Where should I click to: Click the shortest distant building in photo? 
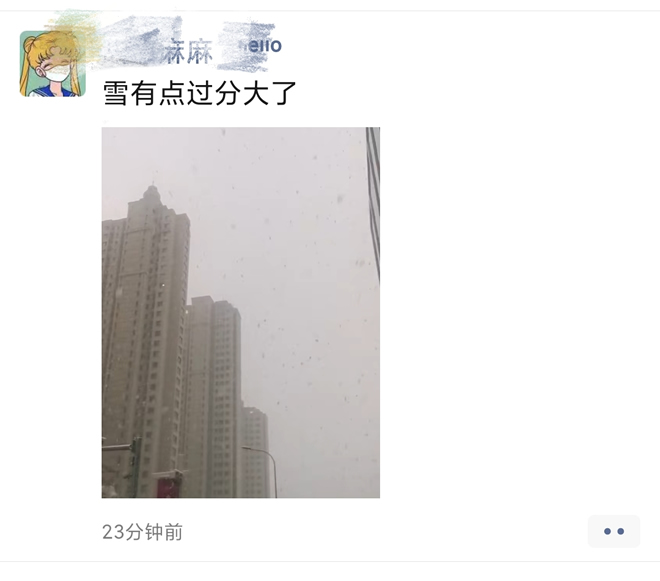pos(255,452)
